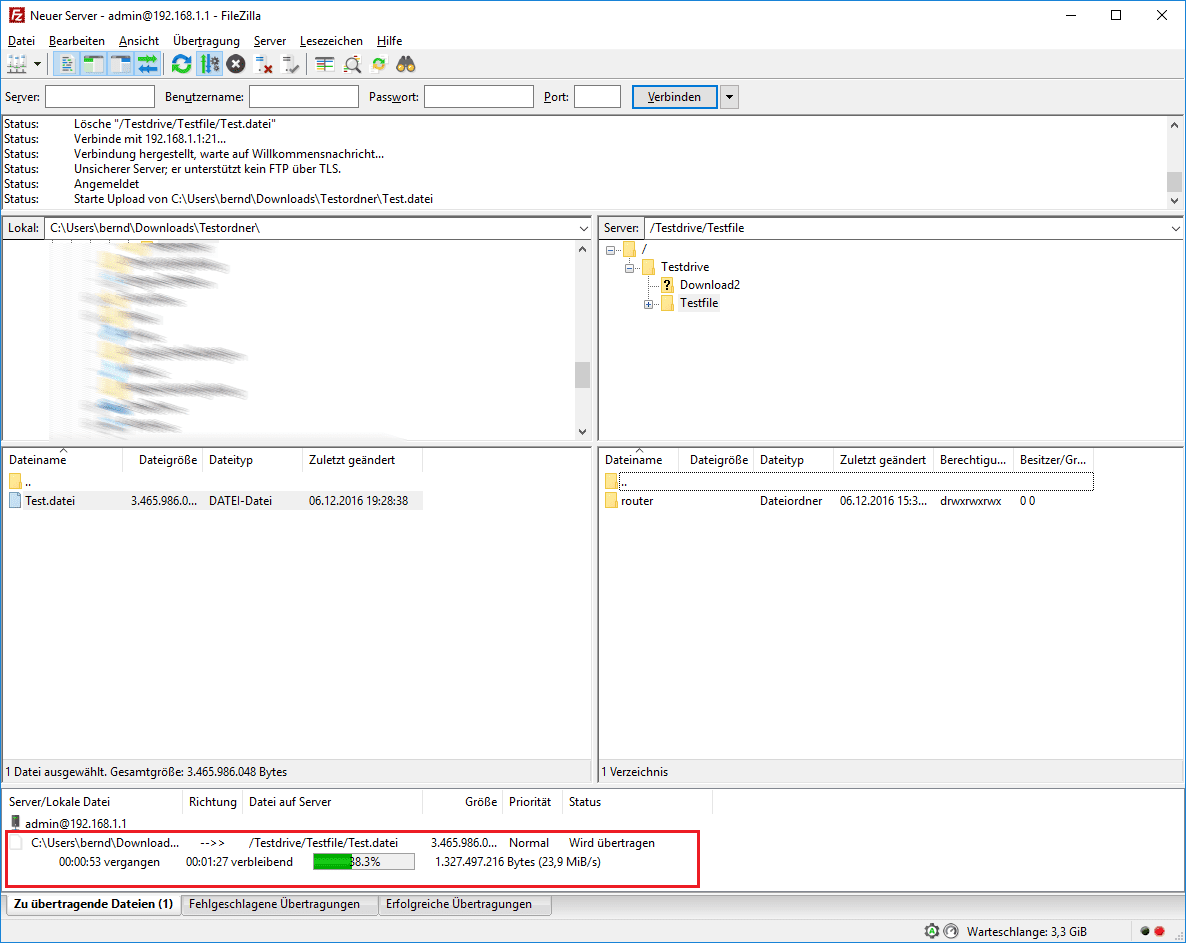Viewport: 1186px width, 943px height.
Task: Sort queue by Richtung column
Action: [x=213, y=802]
